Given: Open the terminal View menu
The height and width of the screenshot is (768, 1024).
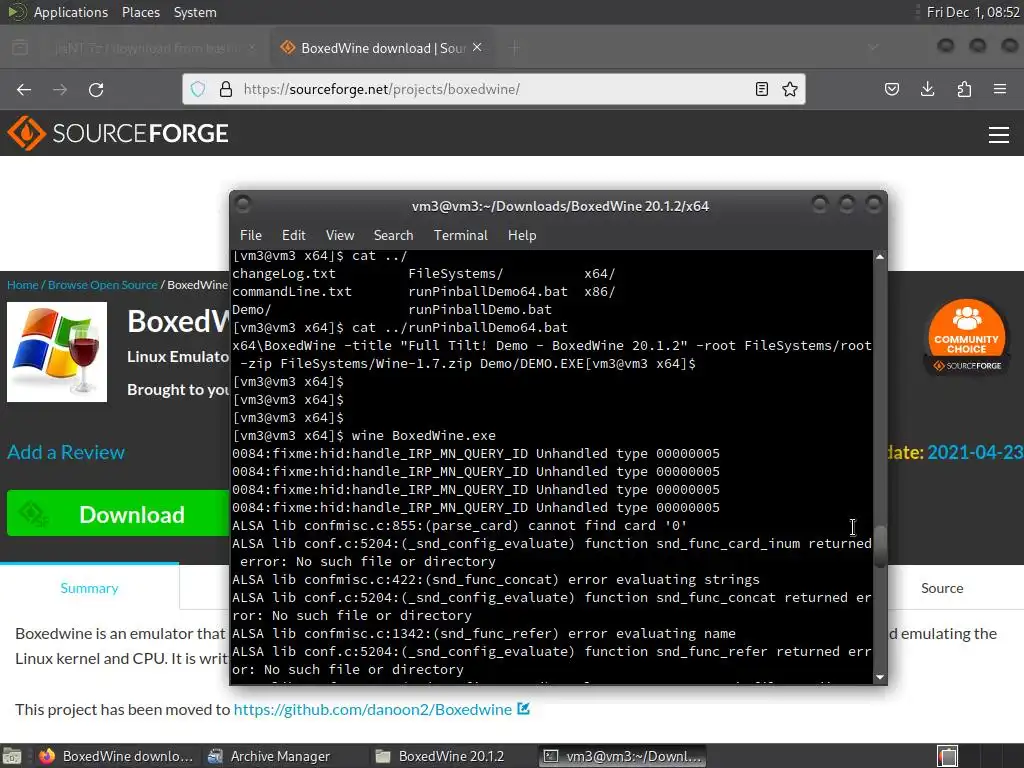Looking at the screenshot, I should click(340, 235).
